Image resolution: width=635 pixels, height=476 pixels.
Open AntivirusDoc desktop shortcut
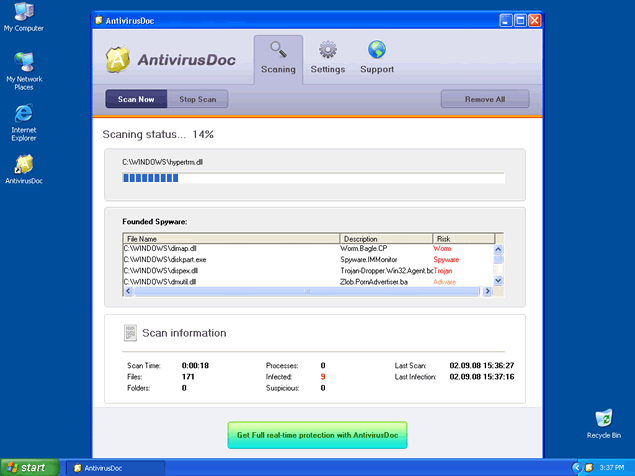point(23,164)
